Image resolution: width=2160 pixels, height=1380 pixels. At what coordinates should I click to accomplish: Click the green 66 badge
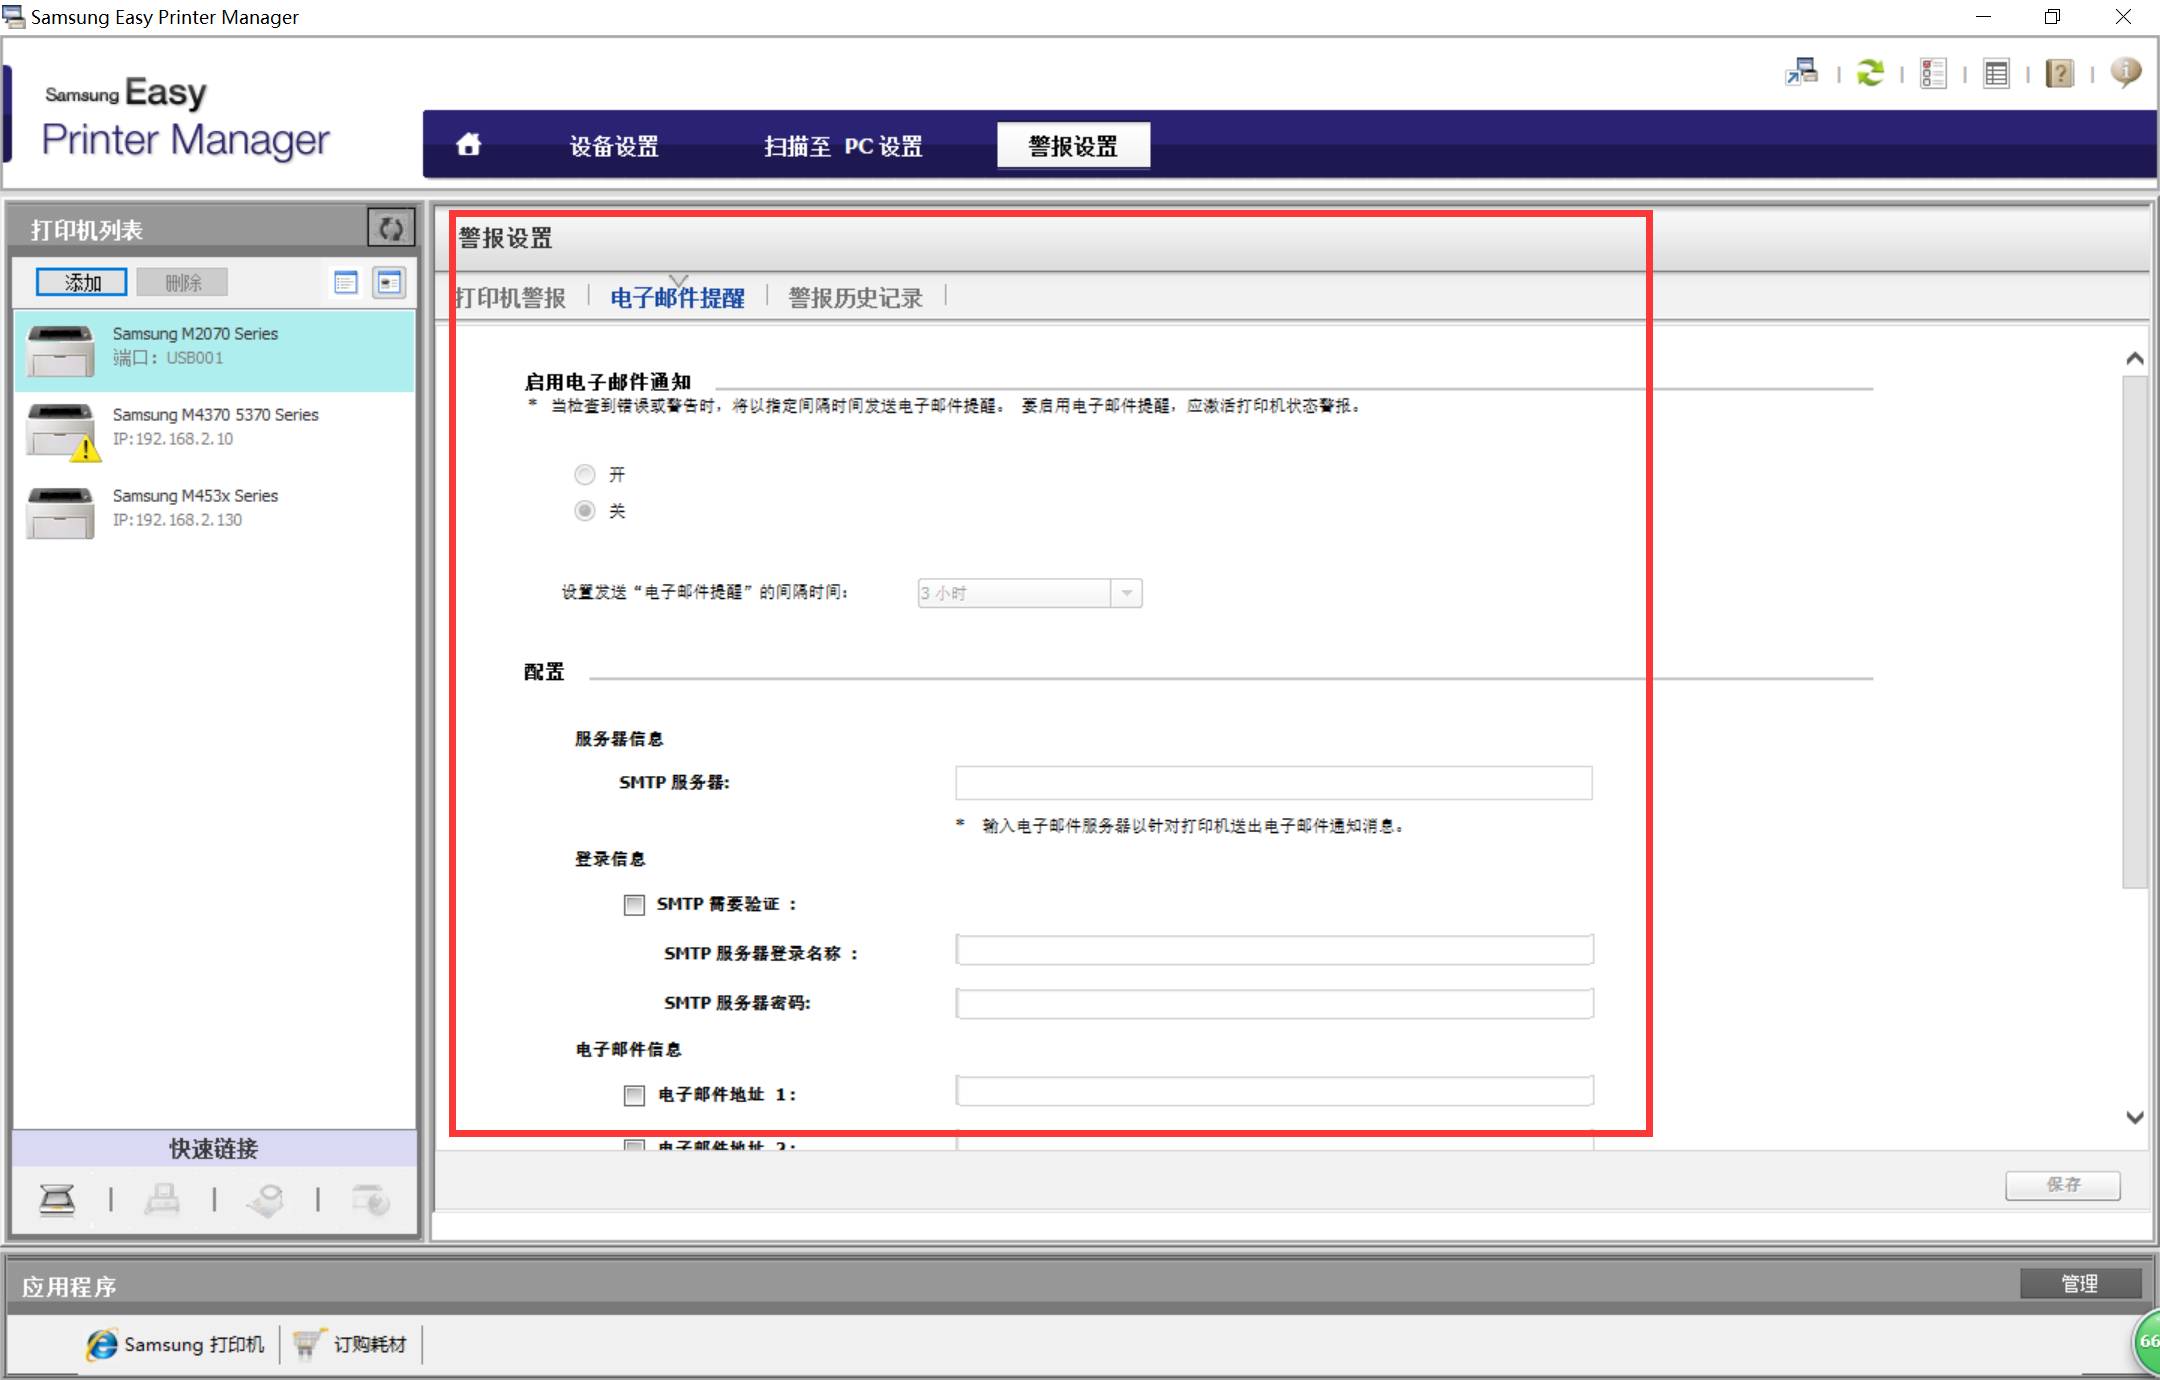tap(2147, 1341)
